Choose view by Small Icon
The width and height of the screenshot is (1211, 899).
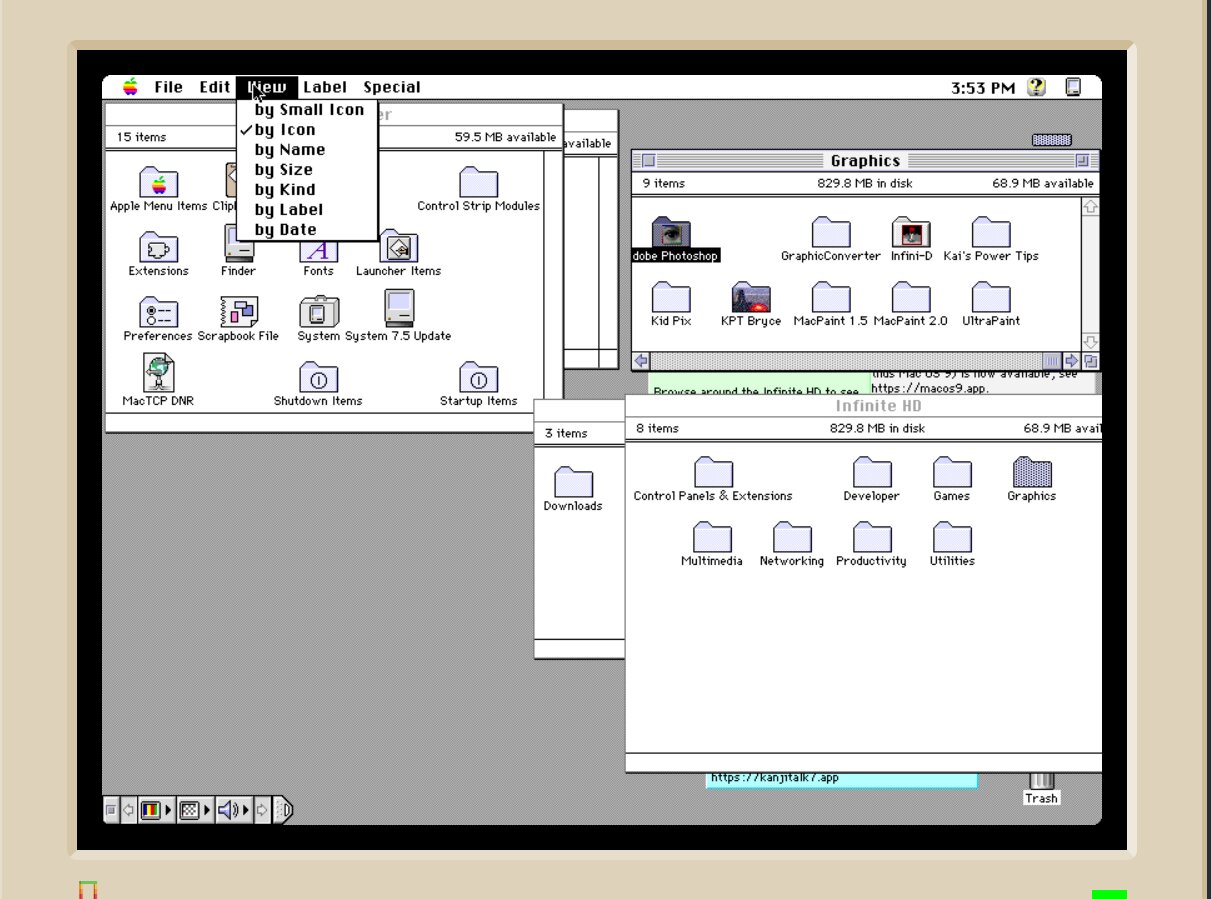[x=308, y=110]
